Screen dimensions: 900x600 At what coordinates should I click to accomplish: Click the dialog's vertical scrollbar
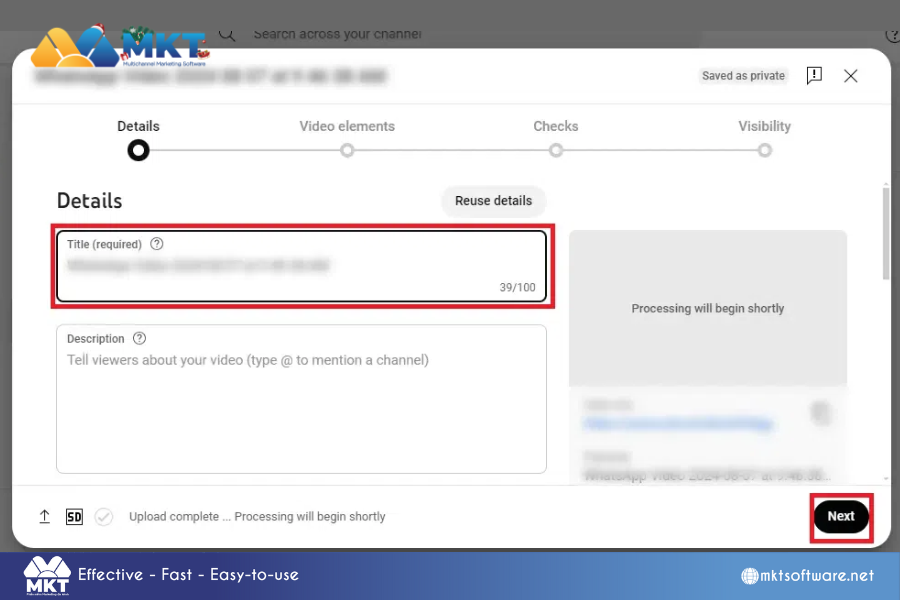(886, 233)
